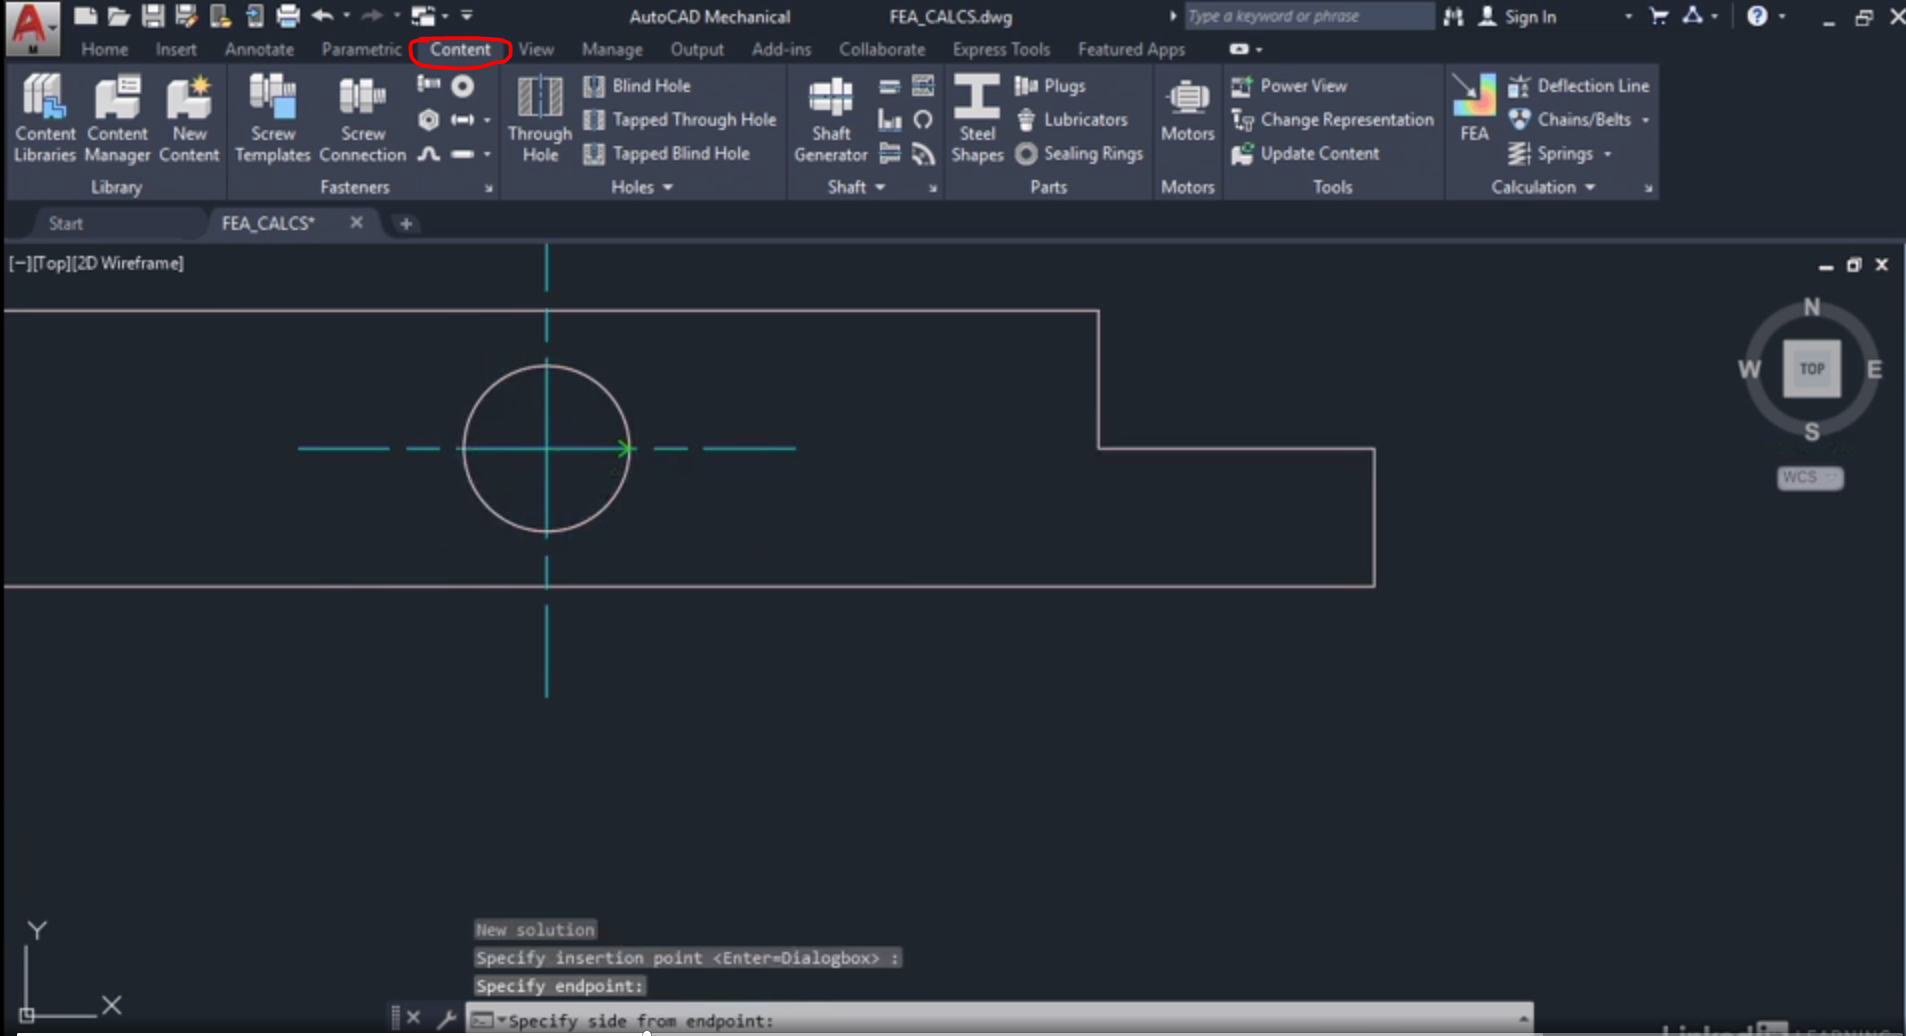Open the Help menu icon

point(1757,16)
